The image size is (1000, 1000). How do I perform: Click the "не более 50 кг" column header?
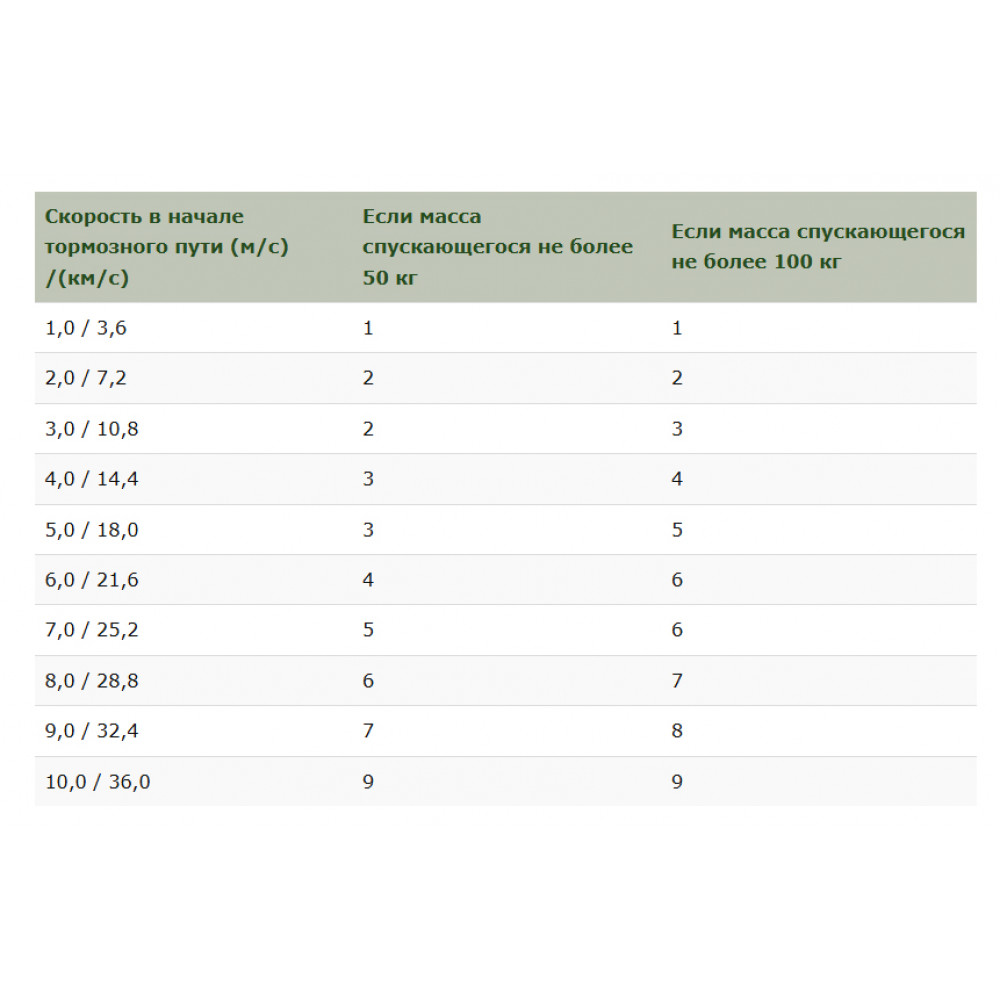coord(497,247)
